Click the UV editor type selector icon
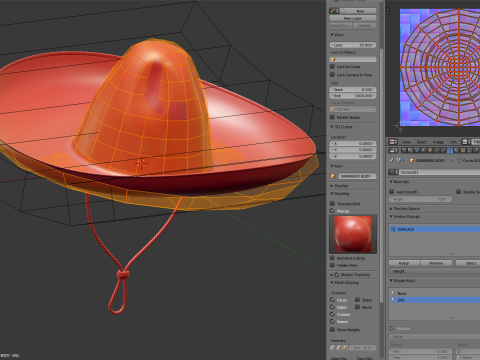 click(393, 142)
